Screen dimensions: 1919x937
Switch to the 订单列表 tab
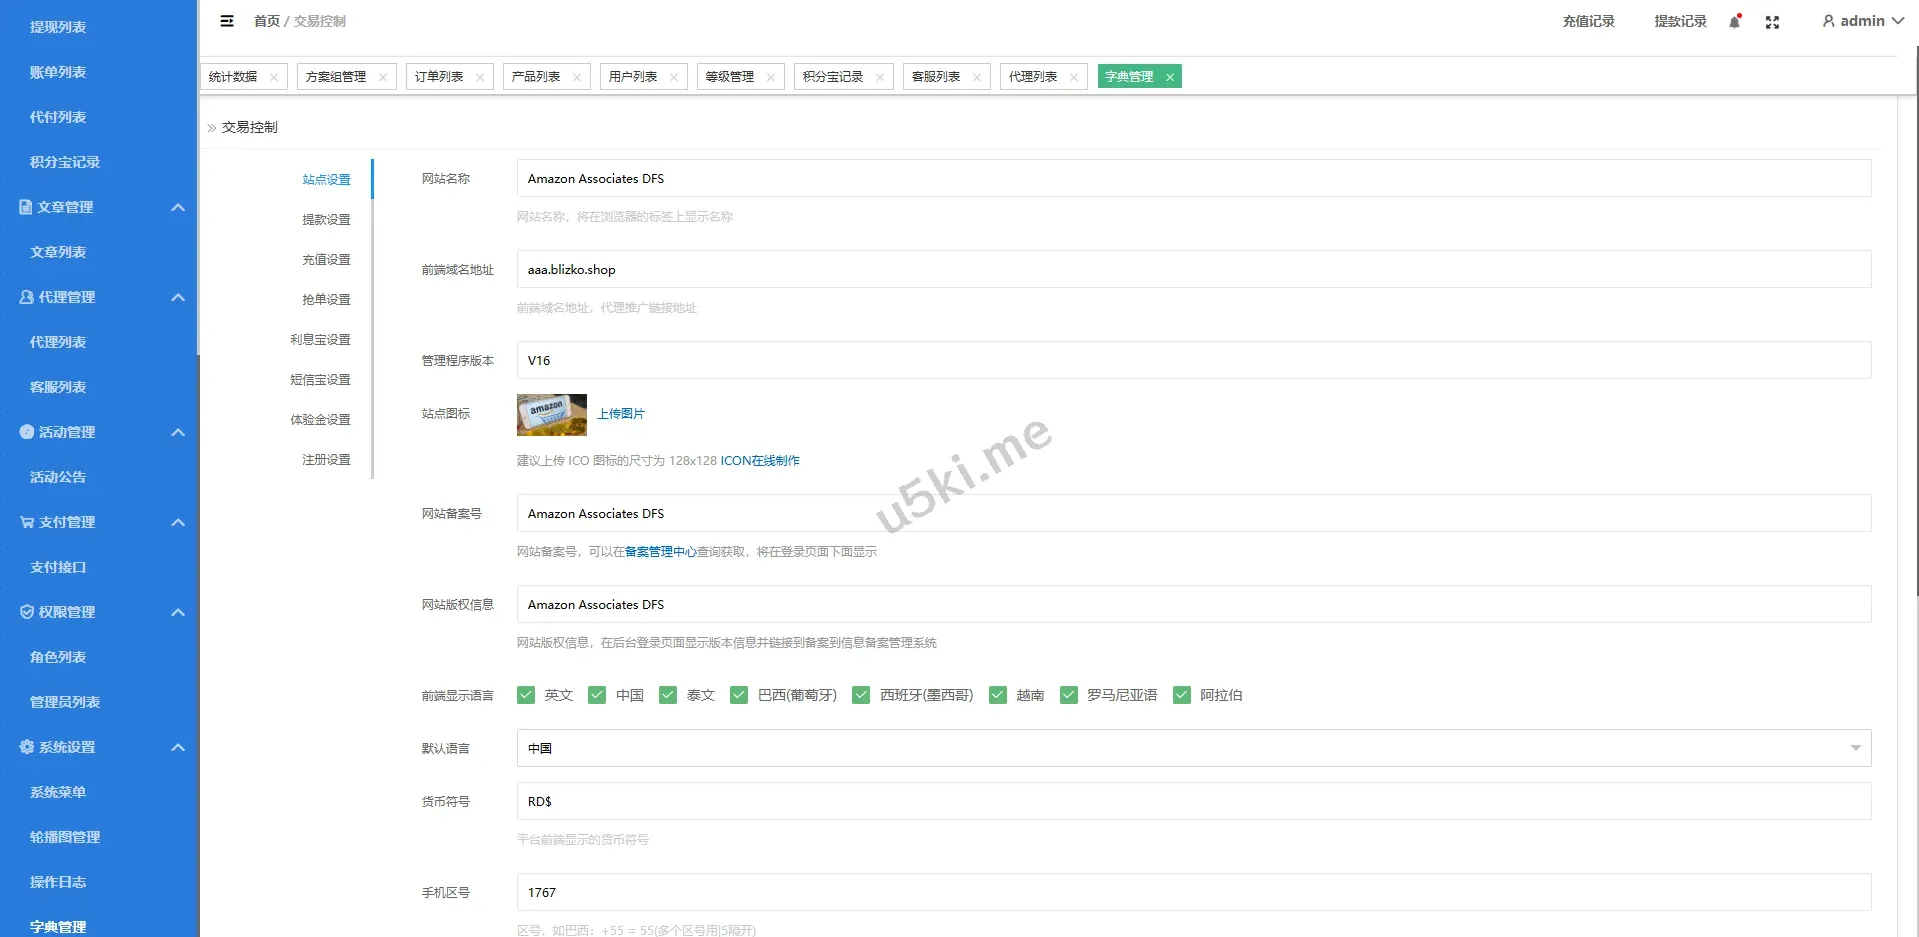(439, 77)
